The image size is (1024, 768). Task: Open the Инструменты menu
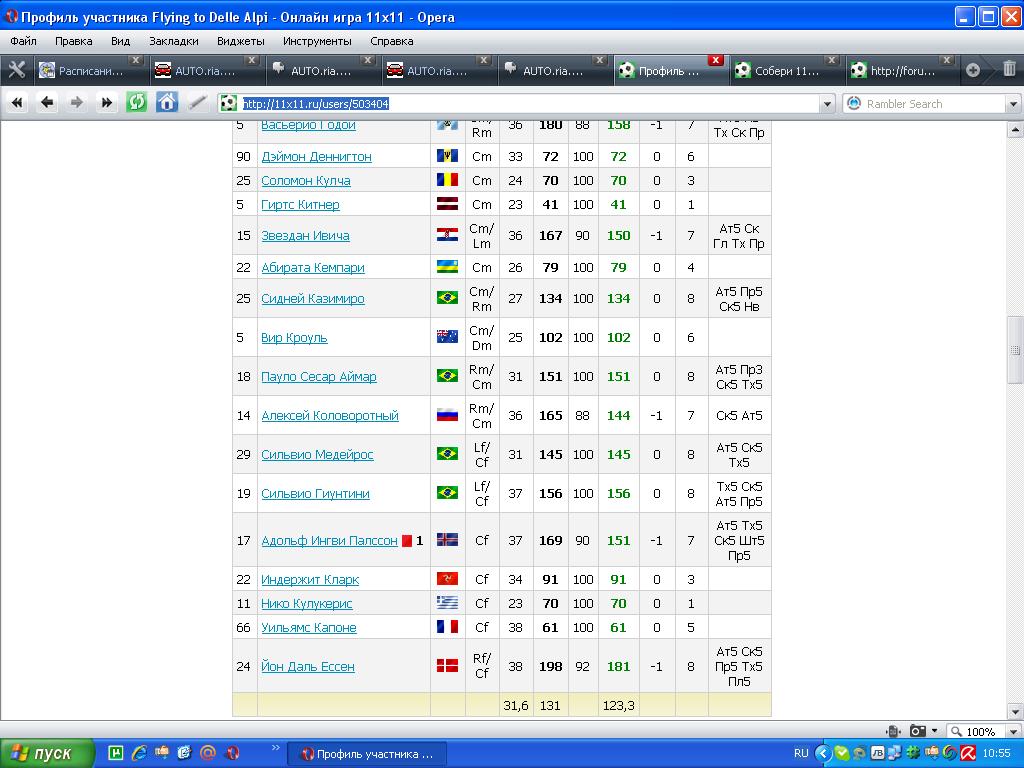(317, 41)
